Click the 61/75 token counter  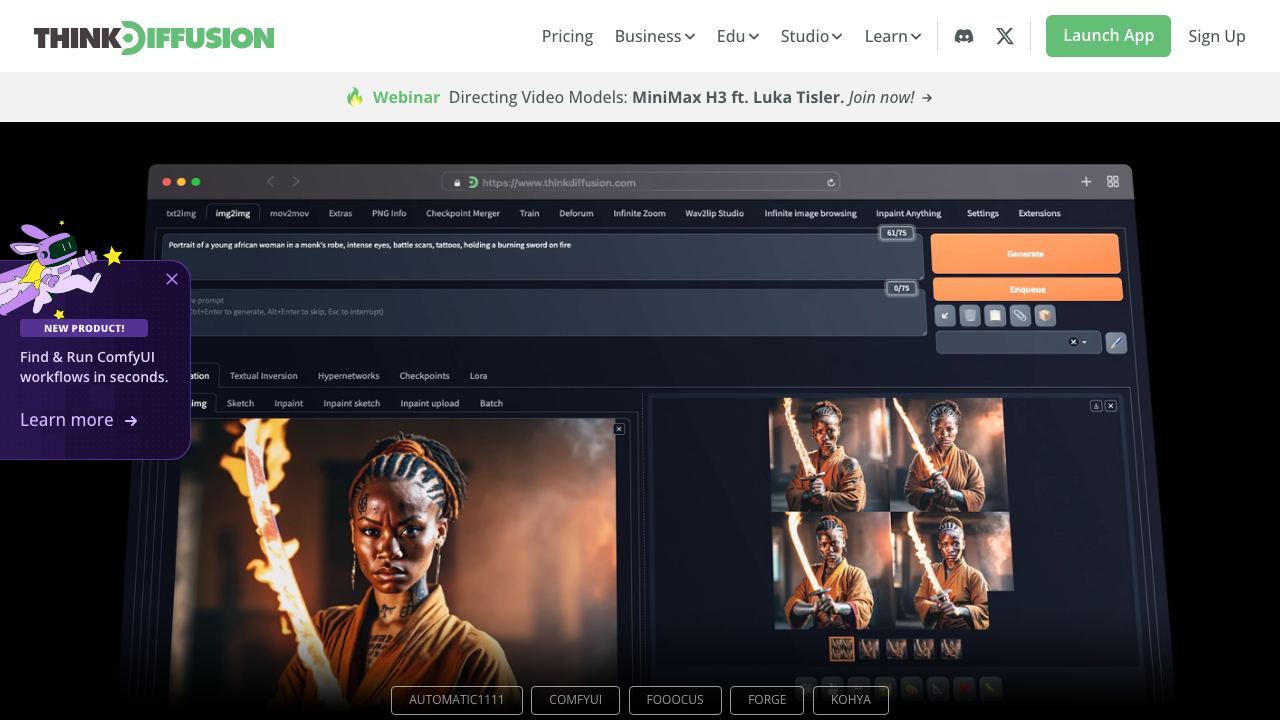click(x=897, y=233)
